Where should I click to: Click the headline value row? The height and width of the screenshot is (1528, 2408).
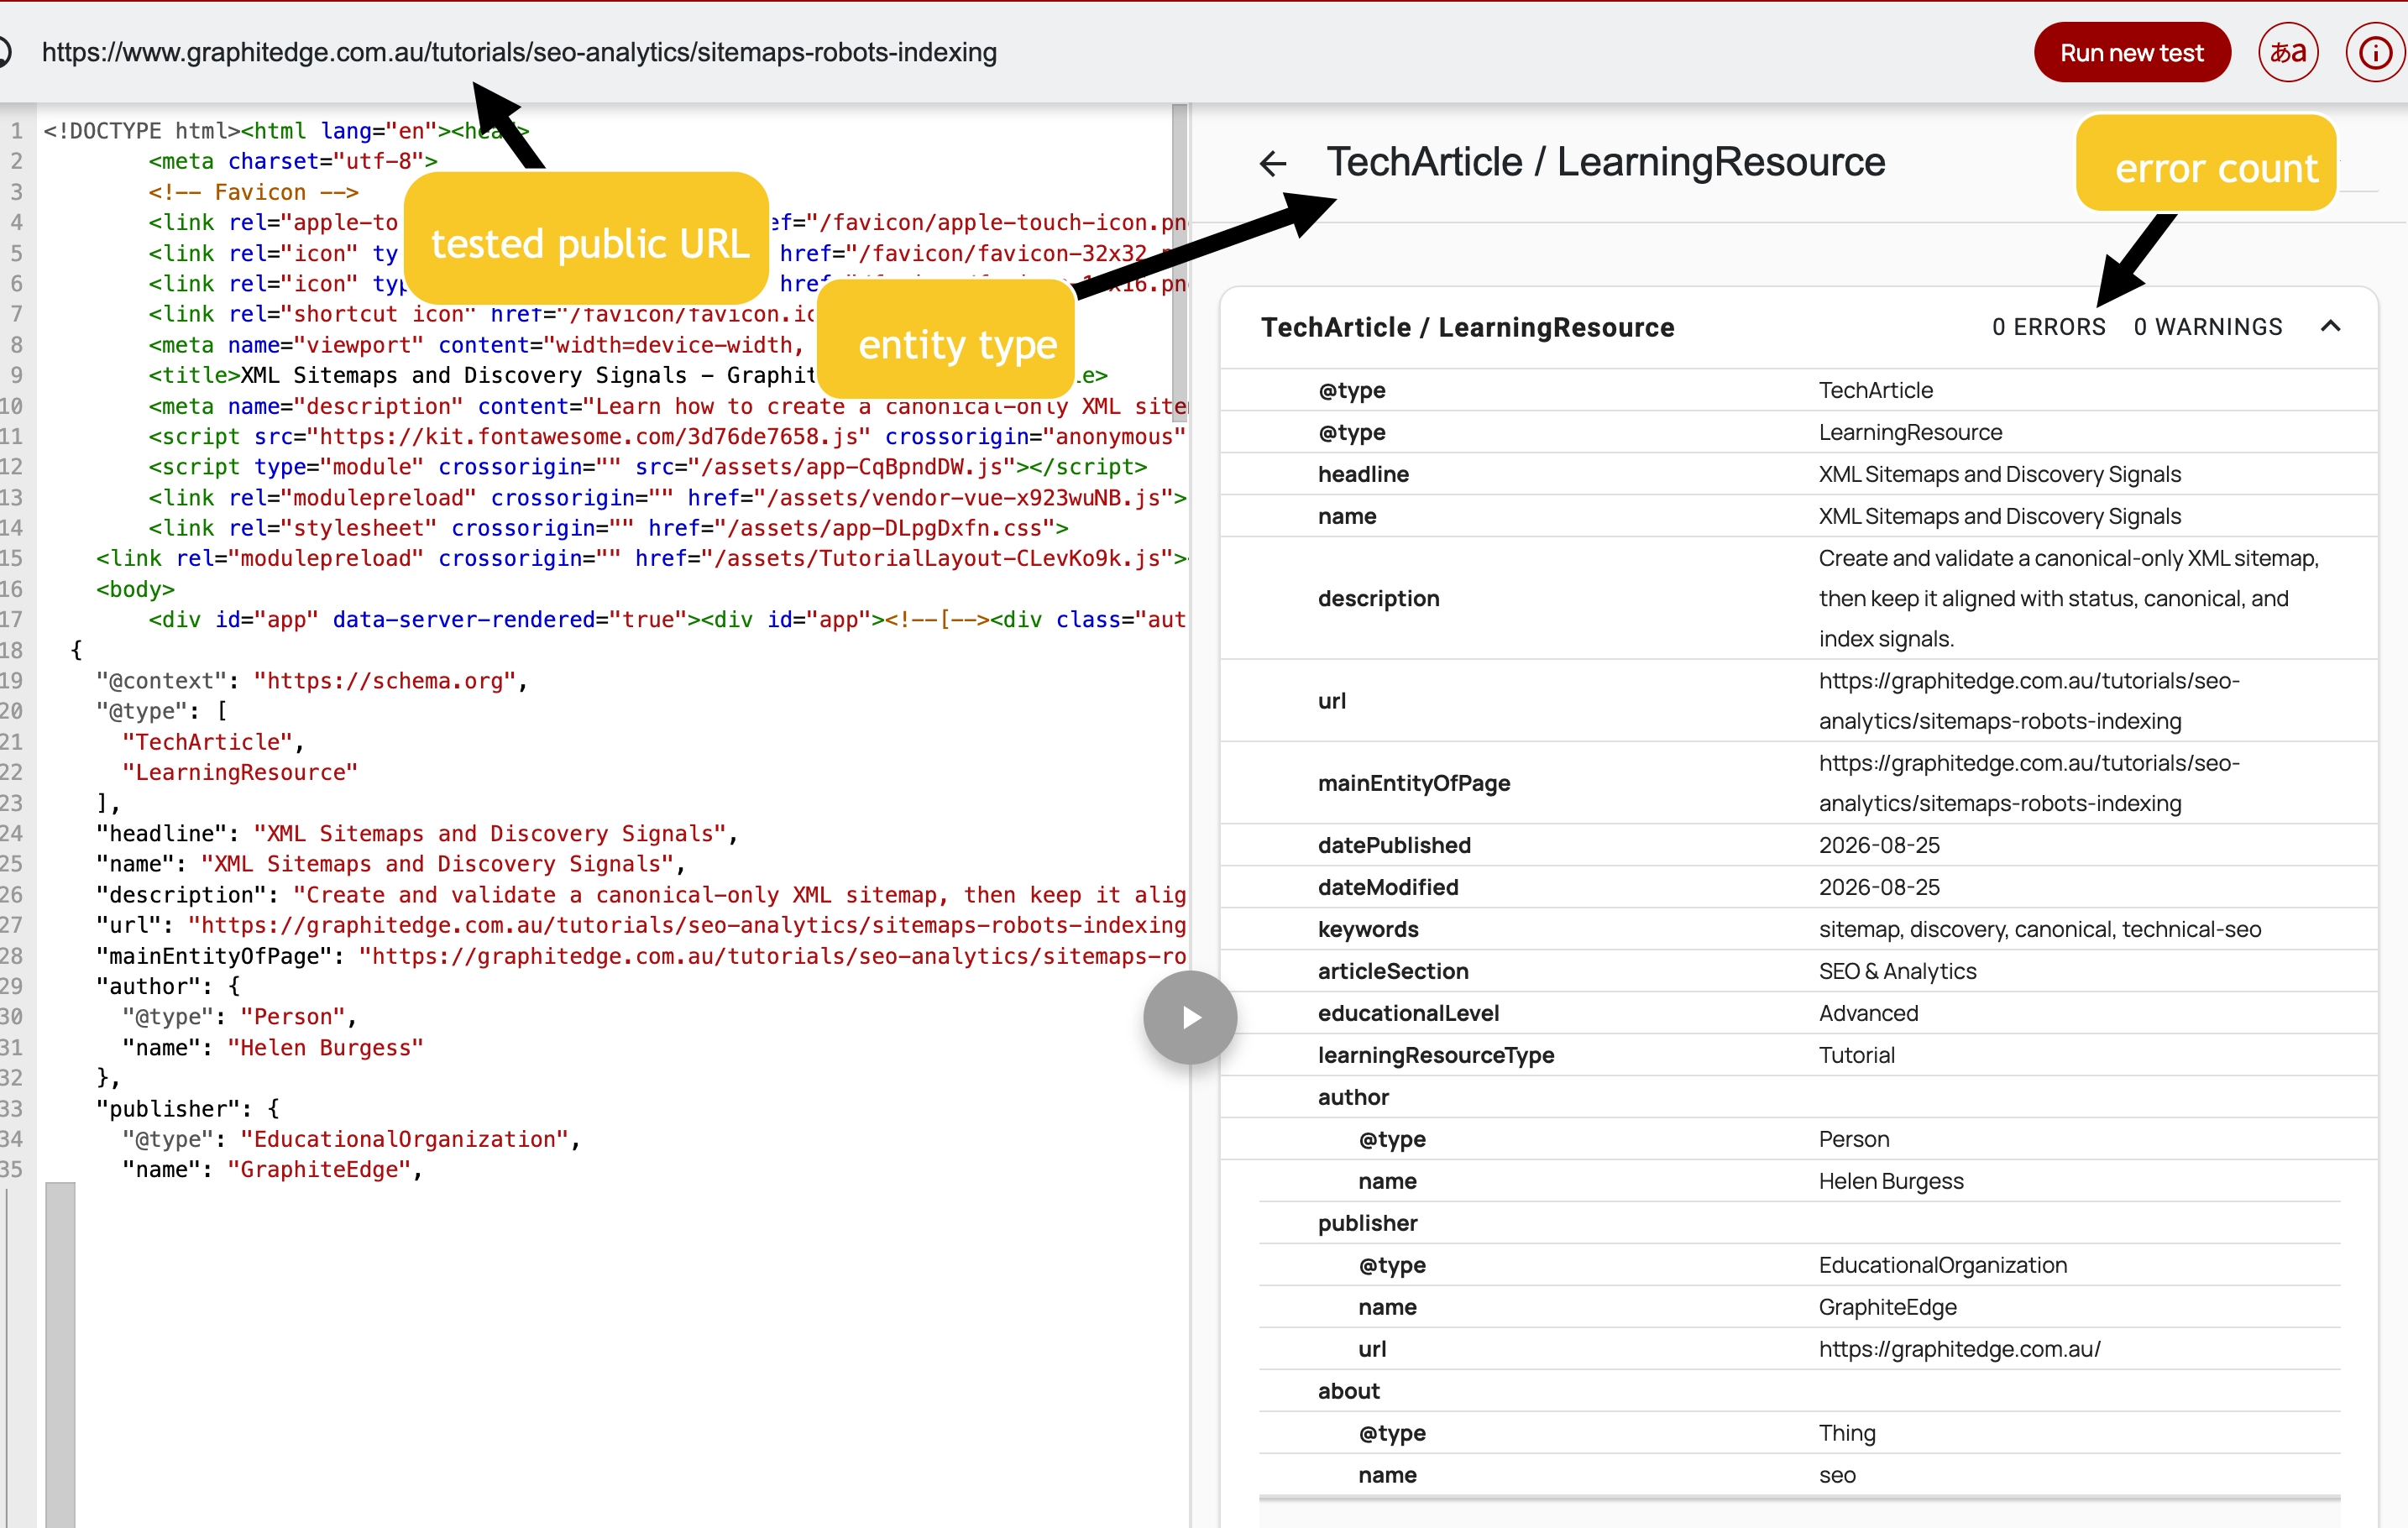pyautogui.click(x=1798, y=474)
